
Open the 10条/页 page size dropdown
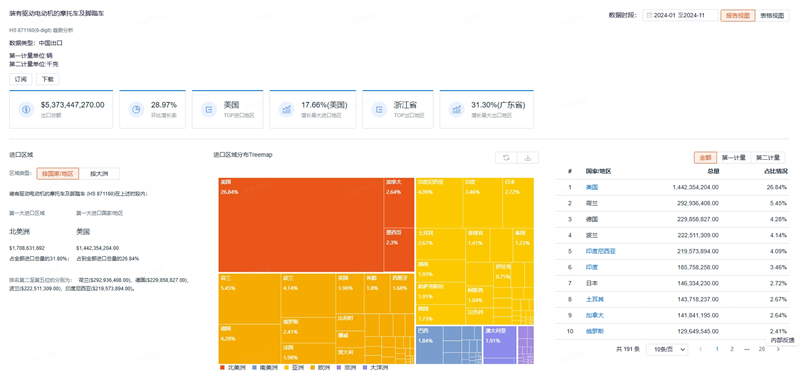667,349
